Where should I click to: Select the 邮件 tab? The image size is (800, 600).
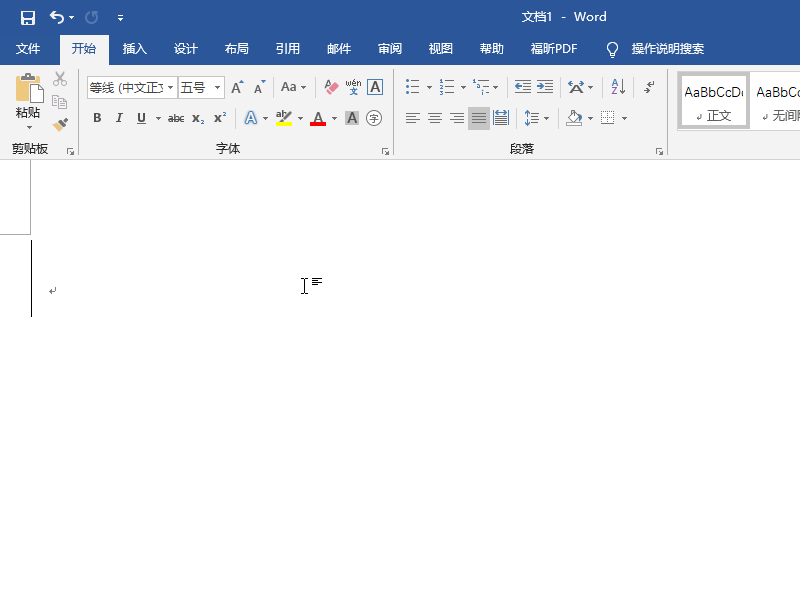coord(339,49)
